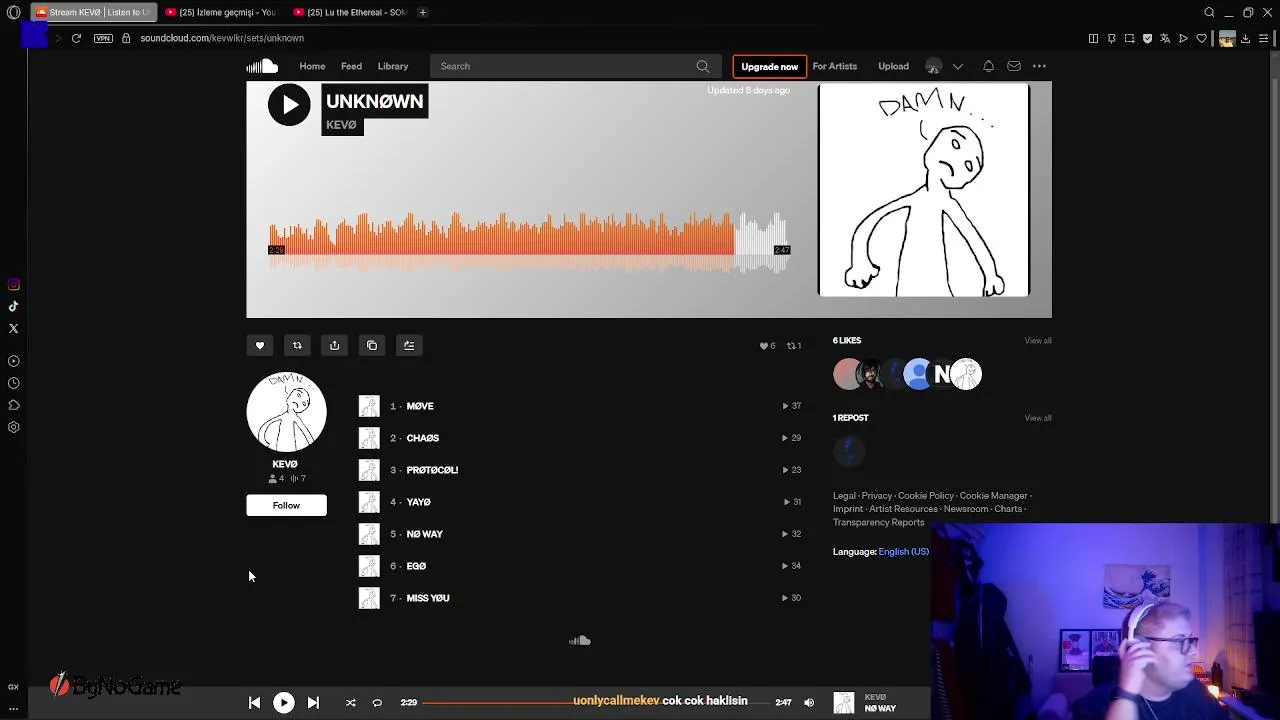Open the three-dot more menu in header
This screenshot has height=720, width=1280.
click(x=1039, y=66)
